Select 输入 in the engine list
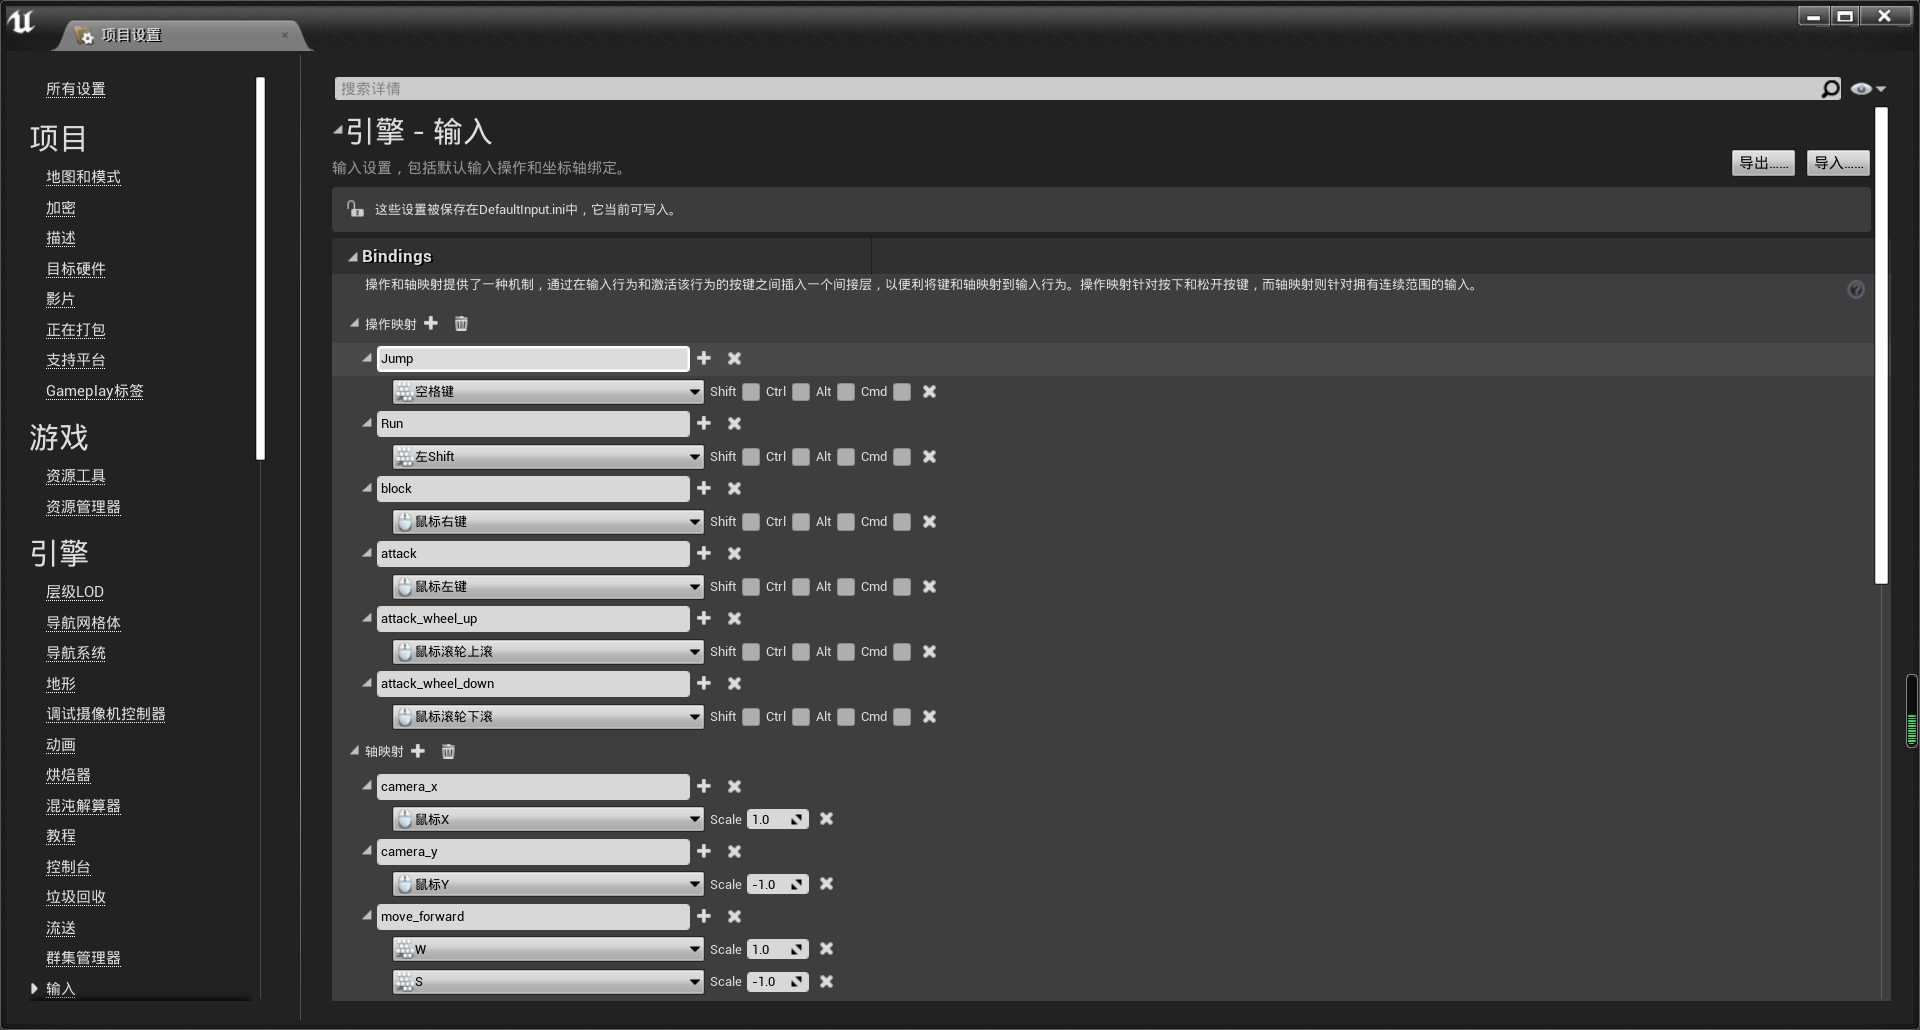 60,989
